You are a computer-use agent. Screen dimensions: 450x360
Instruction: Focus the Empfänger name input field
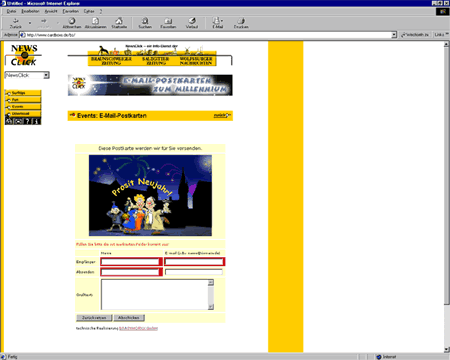coord(130,262)
